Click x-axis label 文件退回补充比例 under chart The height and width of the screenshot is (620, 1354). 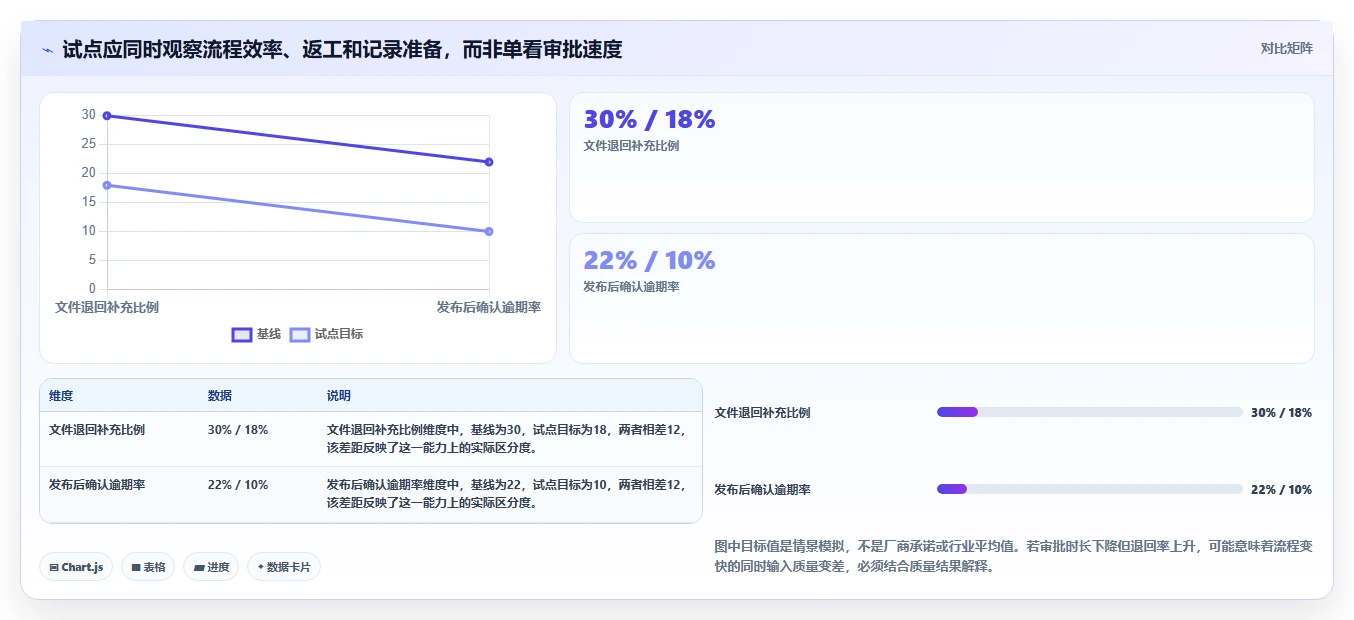click(x=107, y=307)
